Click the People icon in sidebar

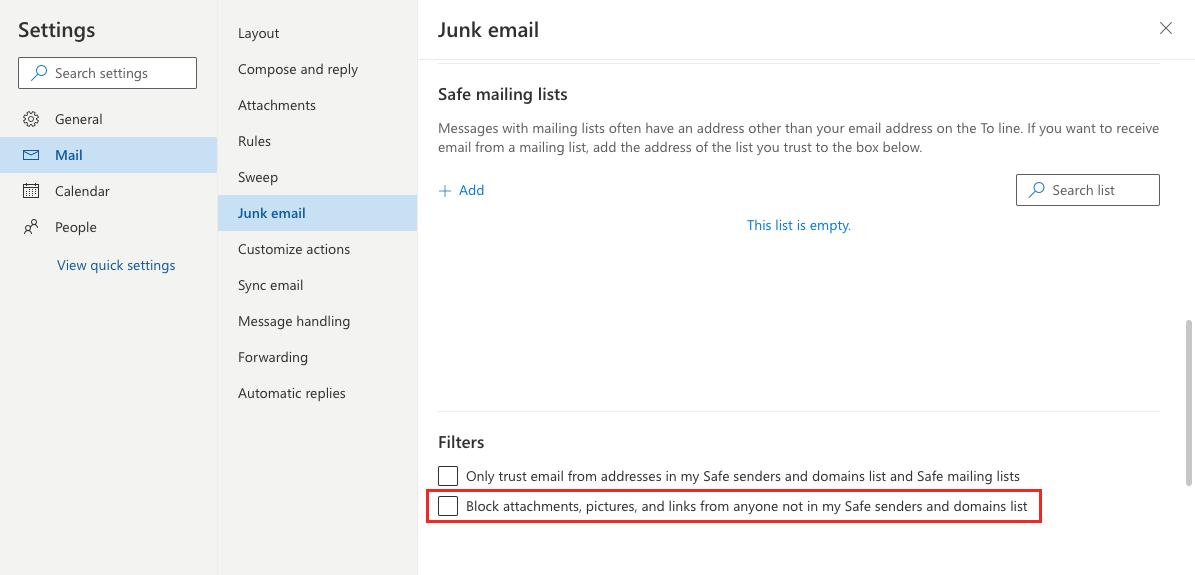click(x=31, y=227)
